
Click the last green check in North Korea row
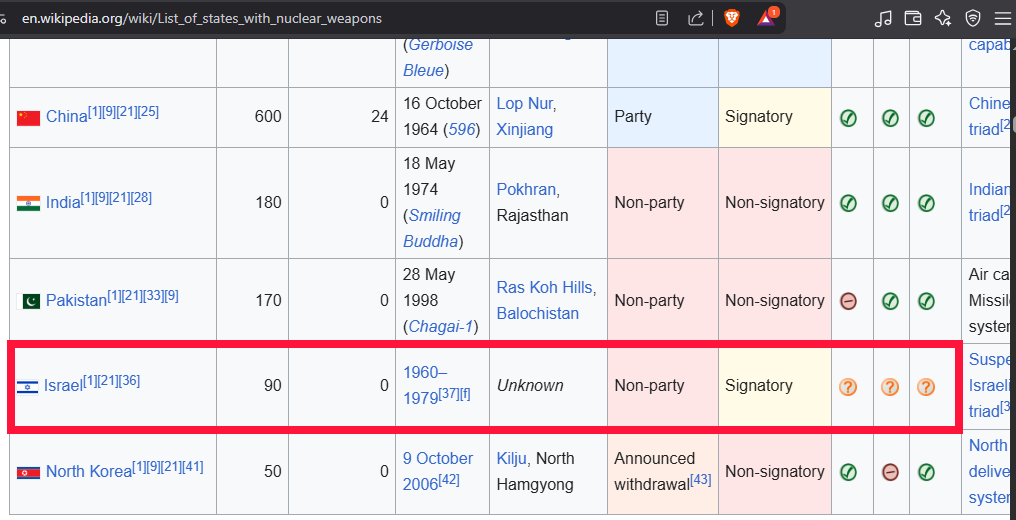tap(926, 472)
